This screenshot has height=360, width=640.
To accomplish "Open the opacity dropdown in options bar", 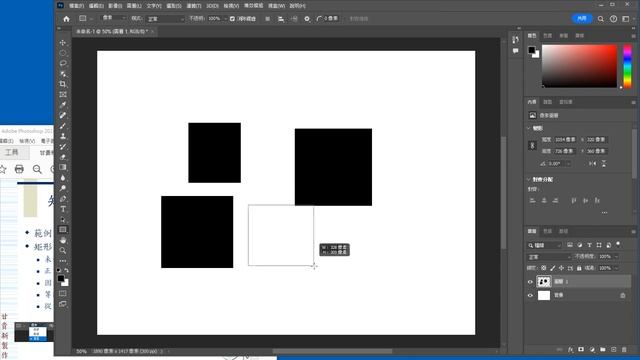I will coord(225,19).
